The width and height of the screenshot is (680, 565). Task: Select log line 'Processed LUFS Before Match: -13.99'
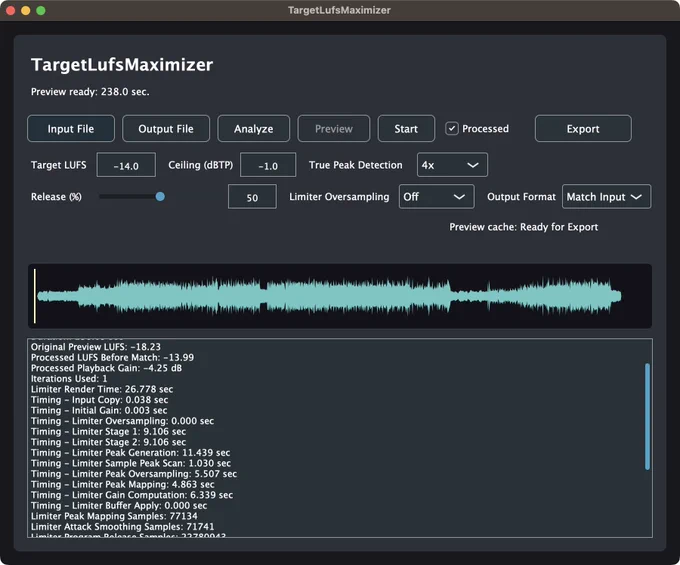click(x=112, y=357)
